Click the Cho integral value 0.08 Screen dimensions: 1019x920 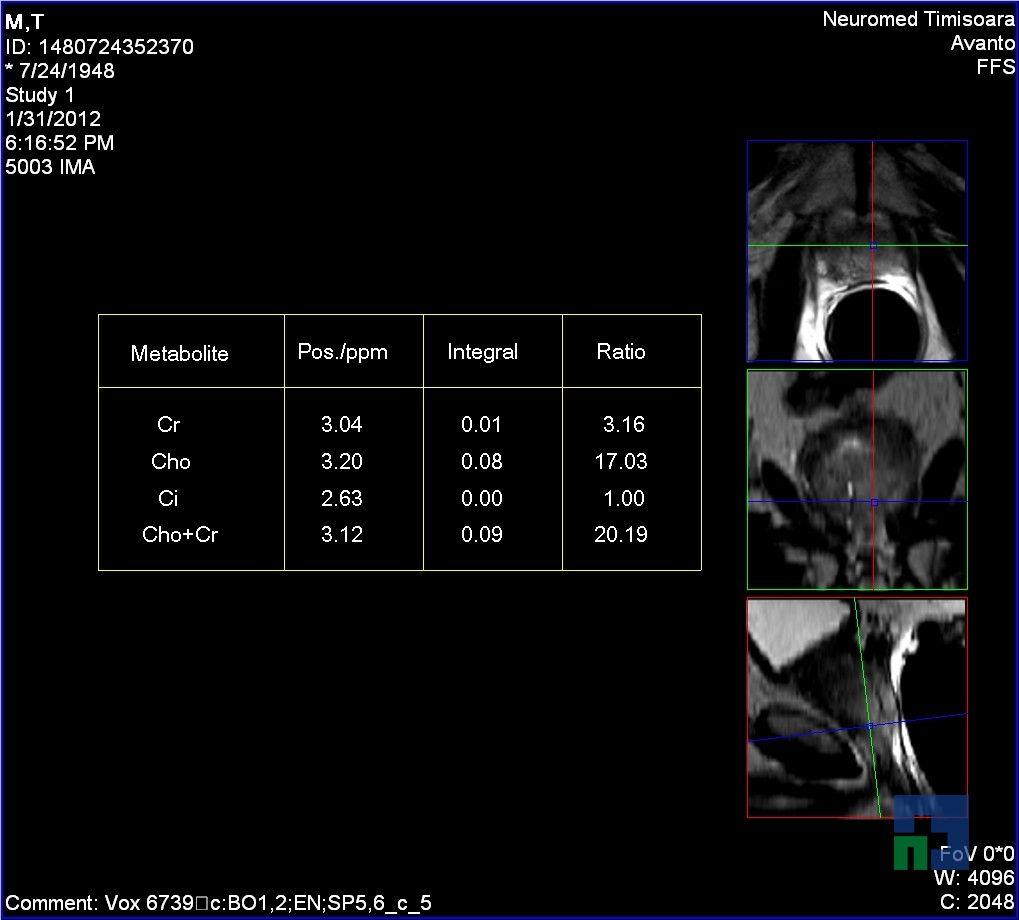481,462
